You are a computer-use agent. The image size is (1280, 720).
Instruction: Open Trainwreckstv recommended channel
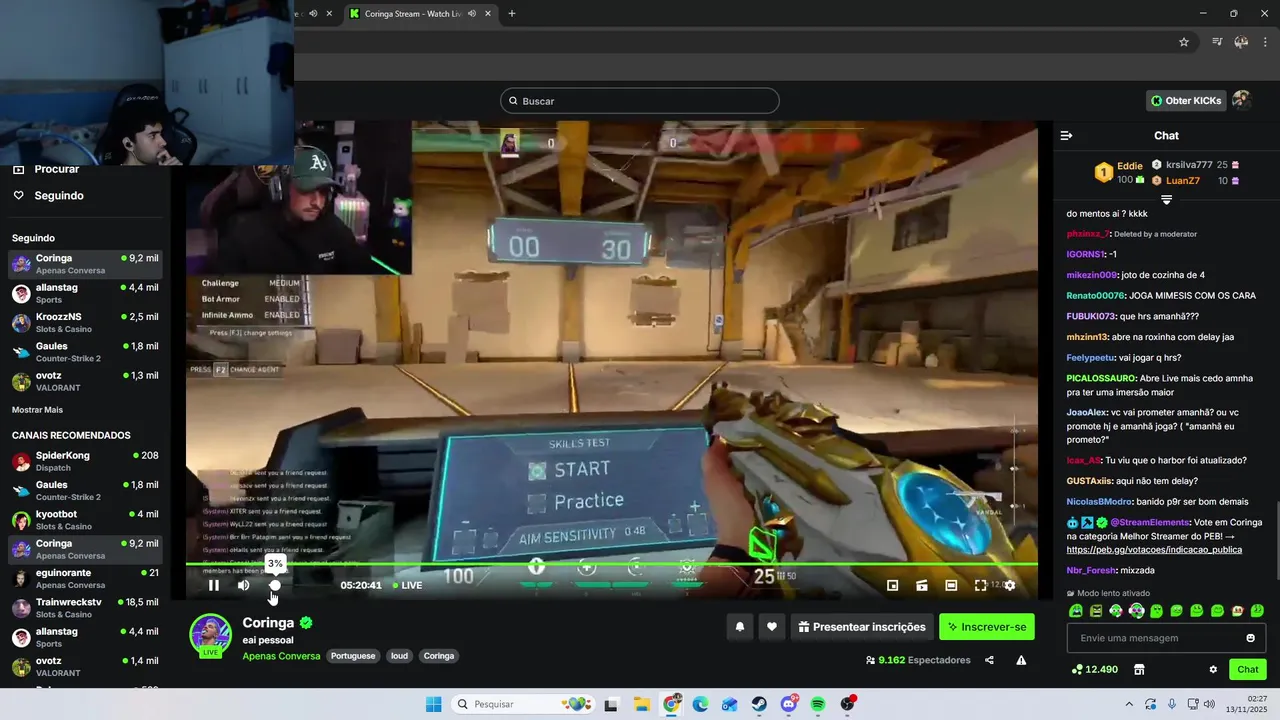coord(85,608)
